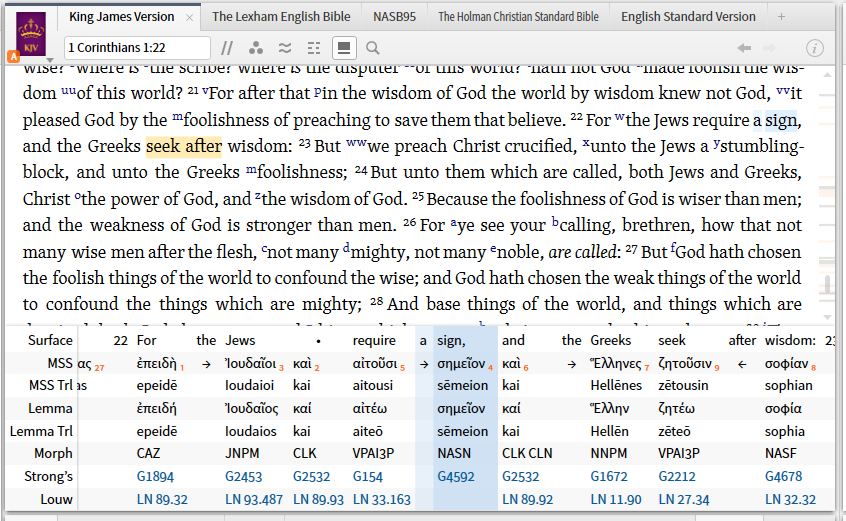Open Louw-Nida LN 33.163 link
The image size is (846, 521).
tap(381, 499)
